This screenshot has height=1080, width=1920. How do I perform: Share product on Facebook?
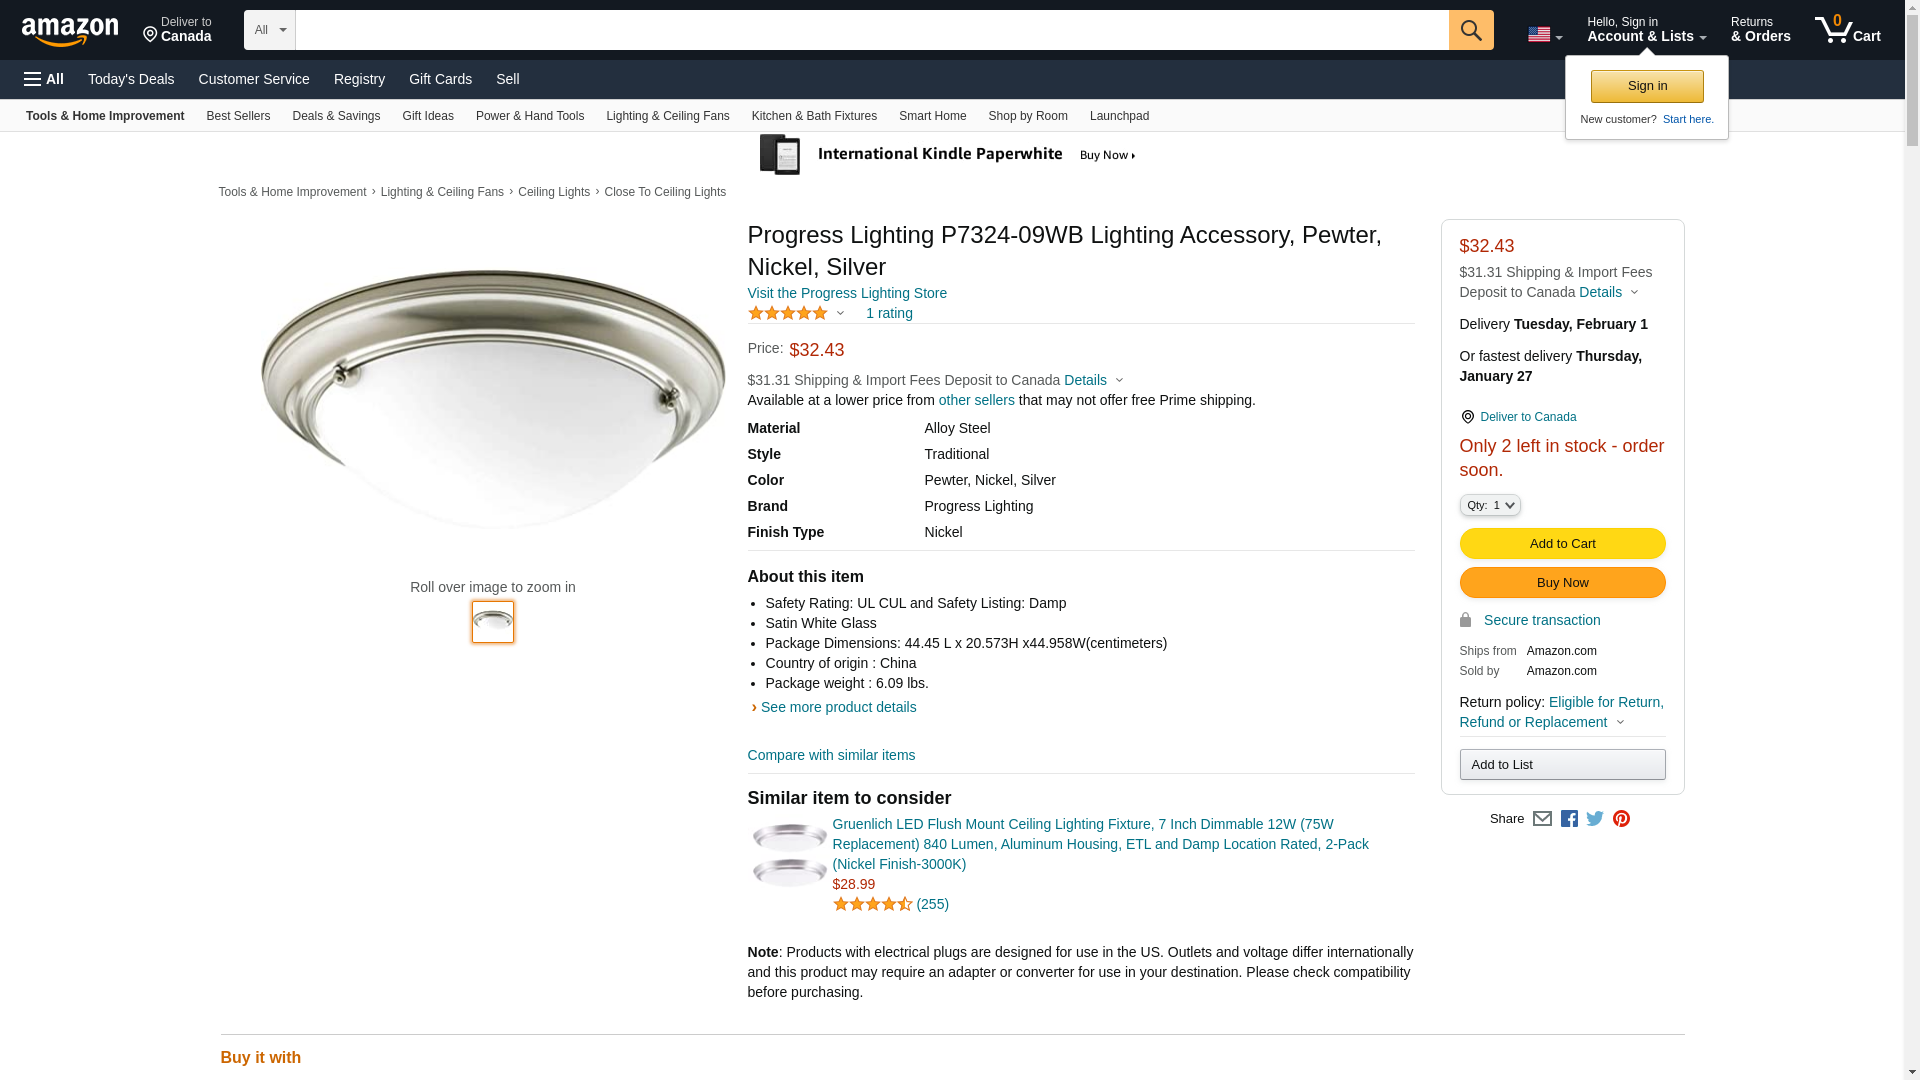click(1569, 819)
